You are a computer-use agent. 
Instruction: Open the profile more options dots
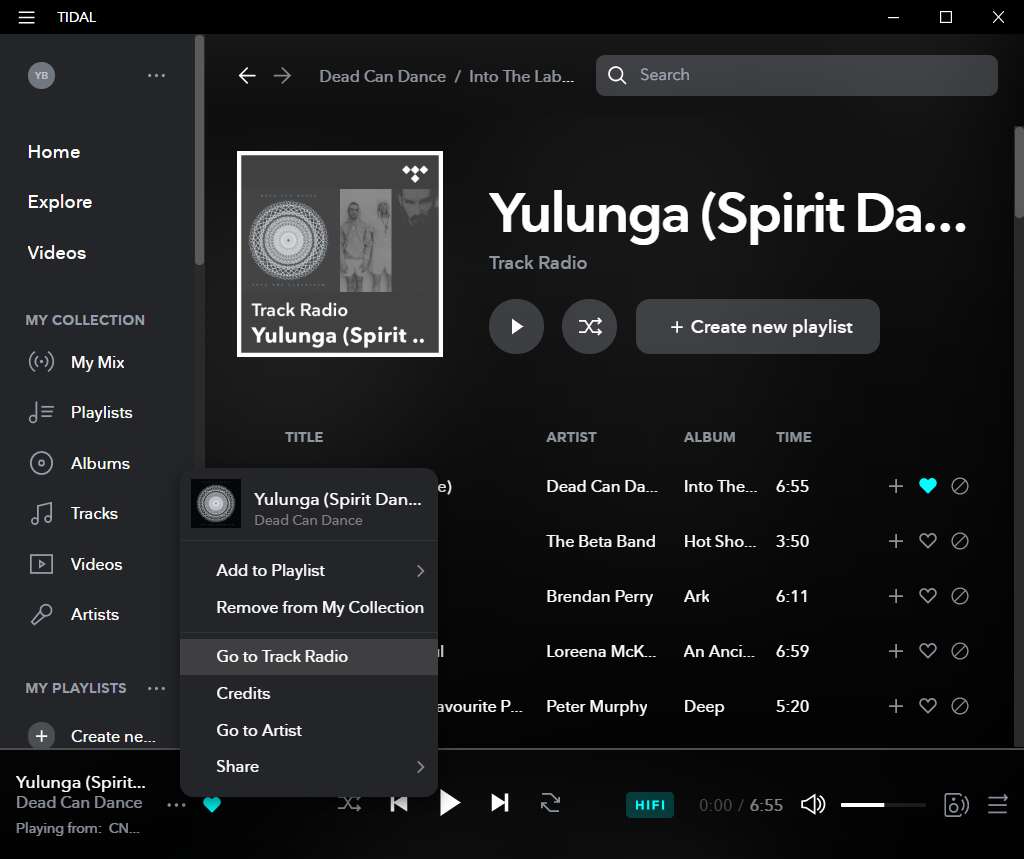tap(156, 76)
